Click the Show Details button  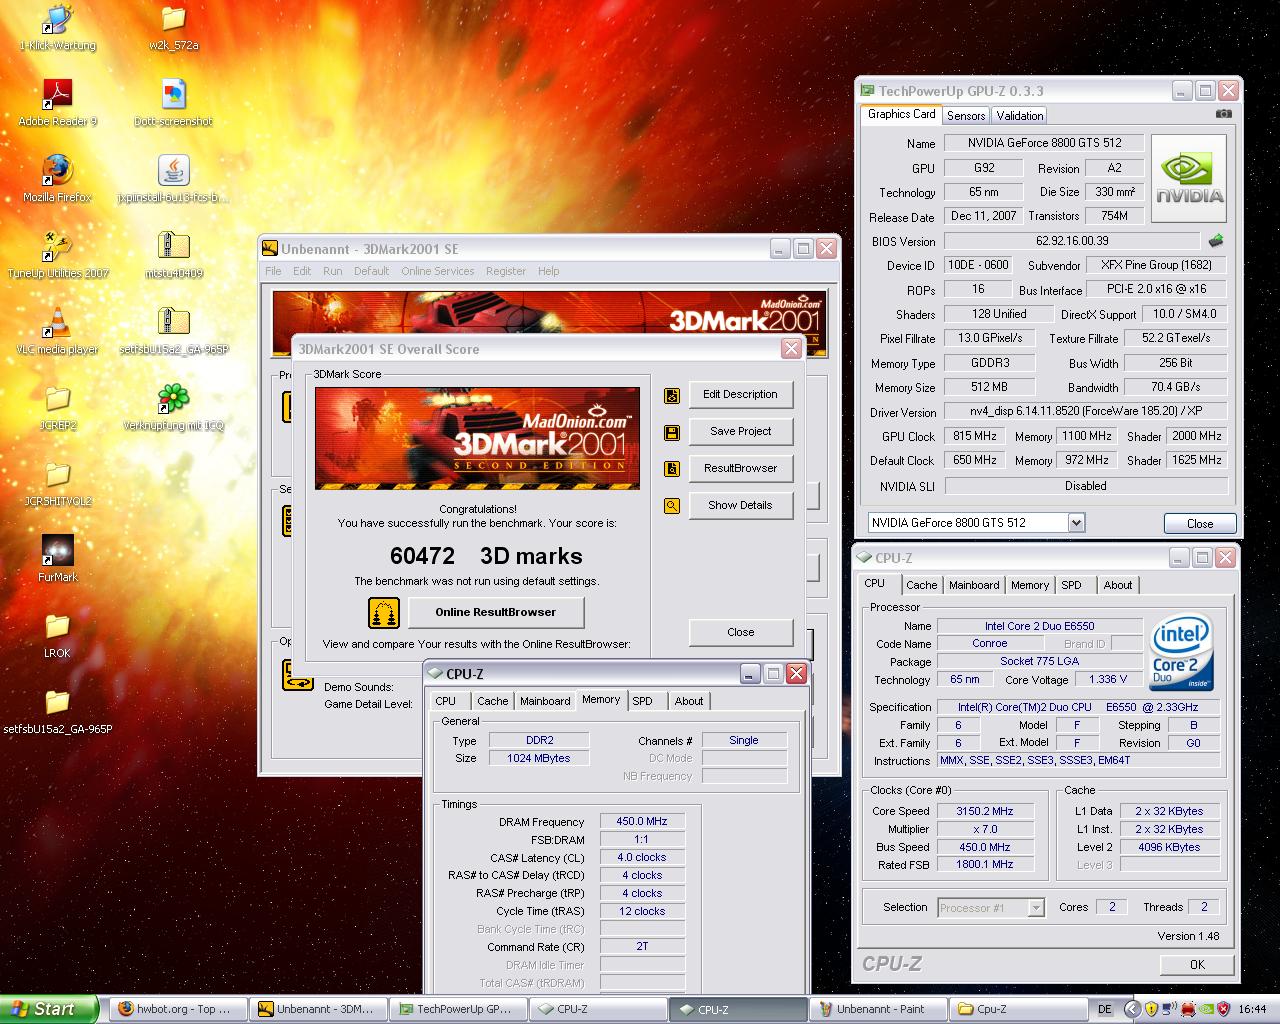point(740,505)
